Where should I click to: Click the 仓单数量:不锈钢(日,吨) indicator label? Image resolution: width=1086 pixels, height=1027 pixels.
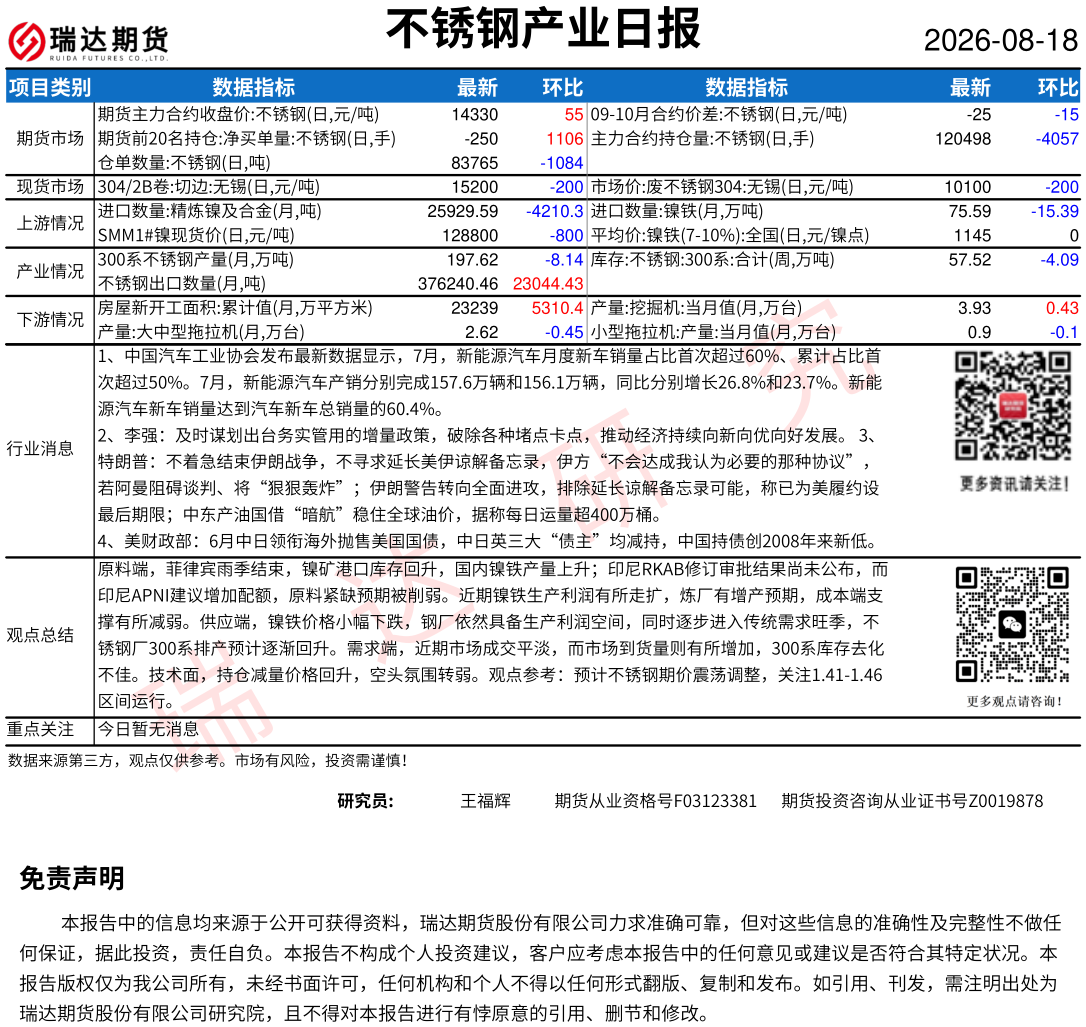[x=184, y=163]
